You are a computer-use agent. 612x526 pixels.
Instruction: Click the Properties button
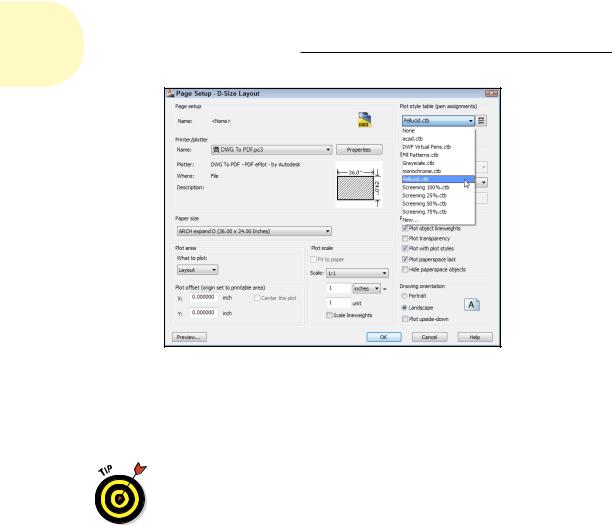(x=359, y=150)
